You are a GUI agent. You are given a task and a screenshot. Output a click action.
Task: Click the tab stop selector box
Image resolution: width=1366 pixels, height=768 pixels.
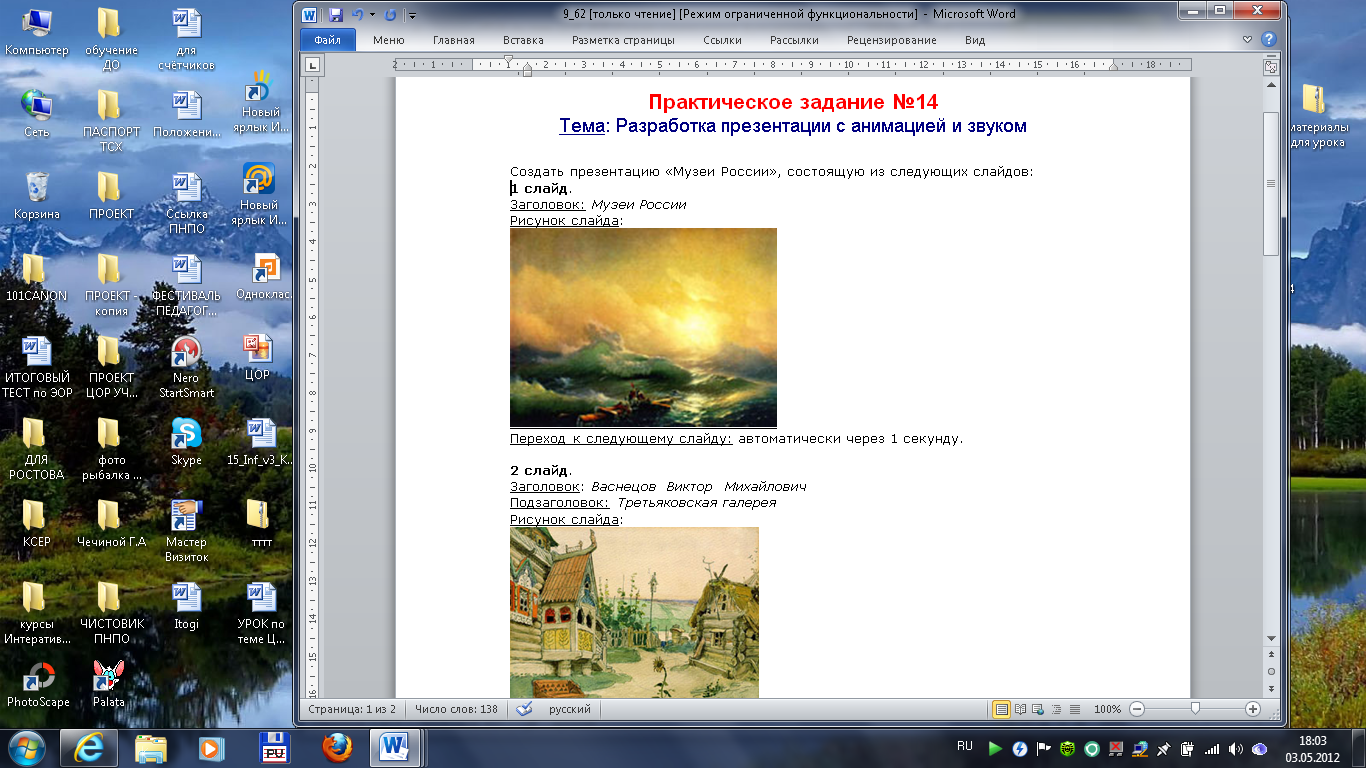[312, 65]
